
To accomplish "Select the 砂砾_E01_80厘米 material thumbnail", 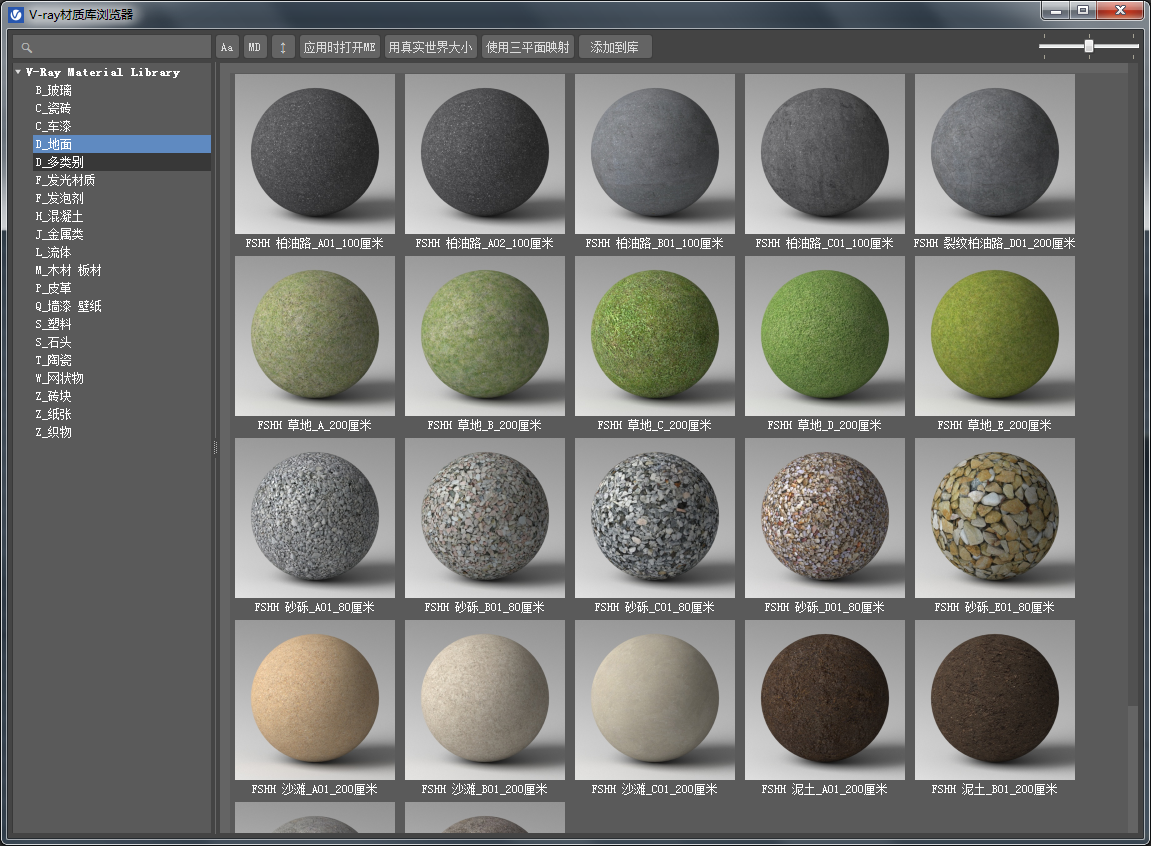I will click(995, 518).
